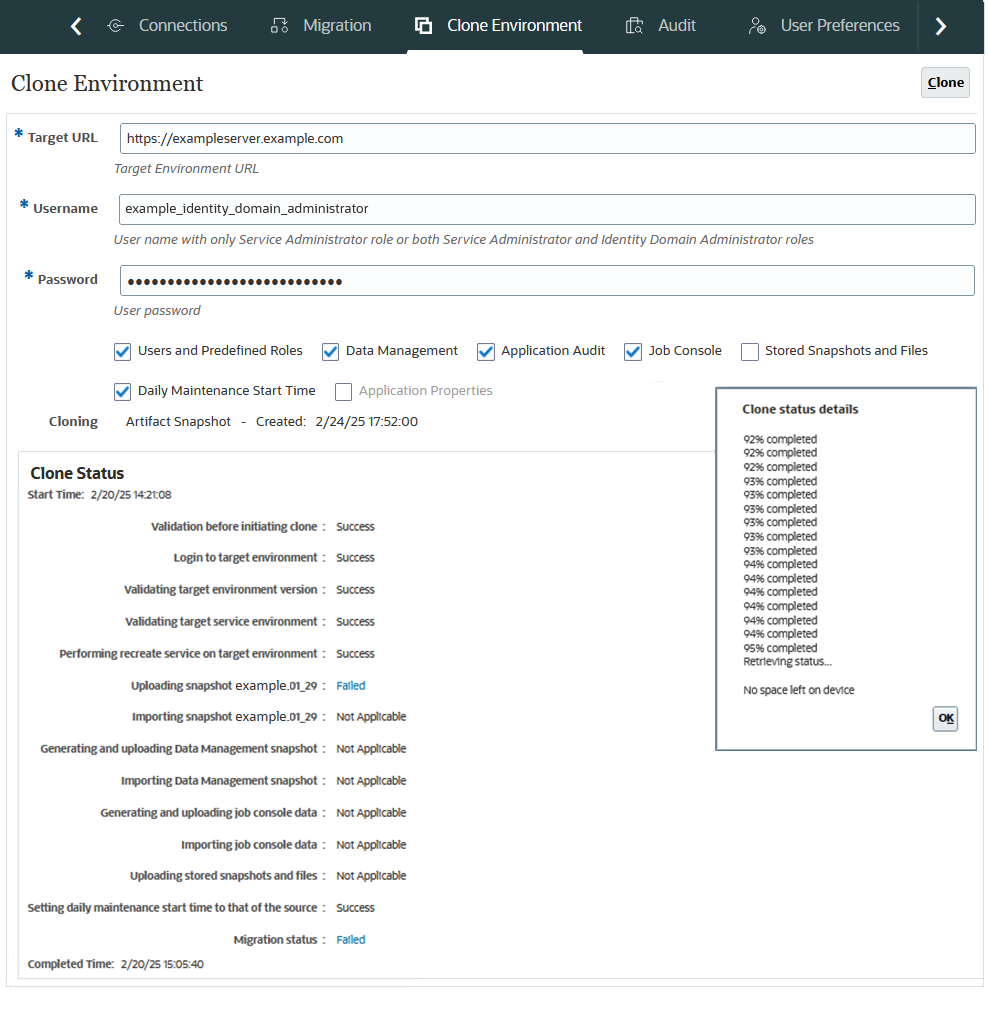Expand navigation with the right chevron arrow
Image resolution: width=989 pixels, height=1021 pixels.
pos(940,26)
